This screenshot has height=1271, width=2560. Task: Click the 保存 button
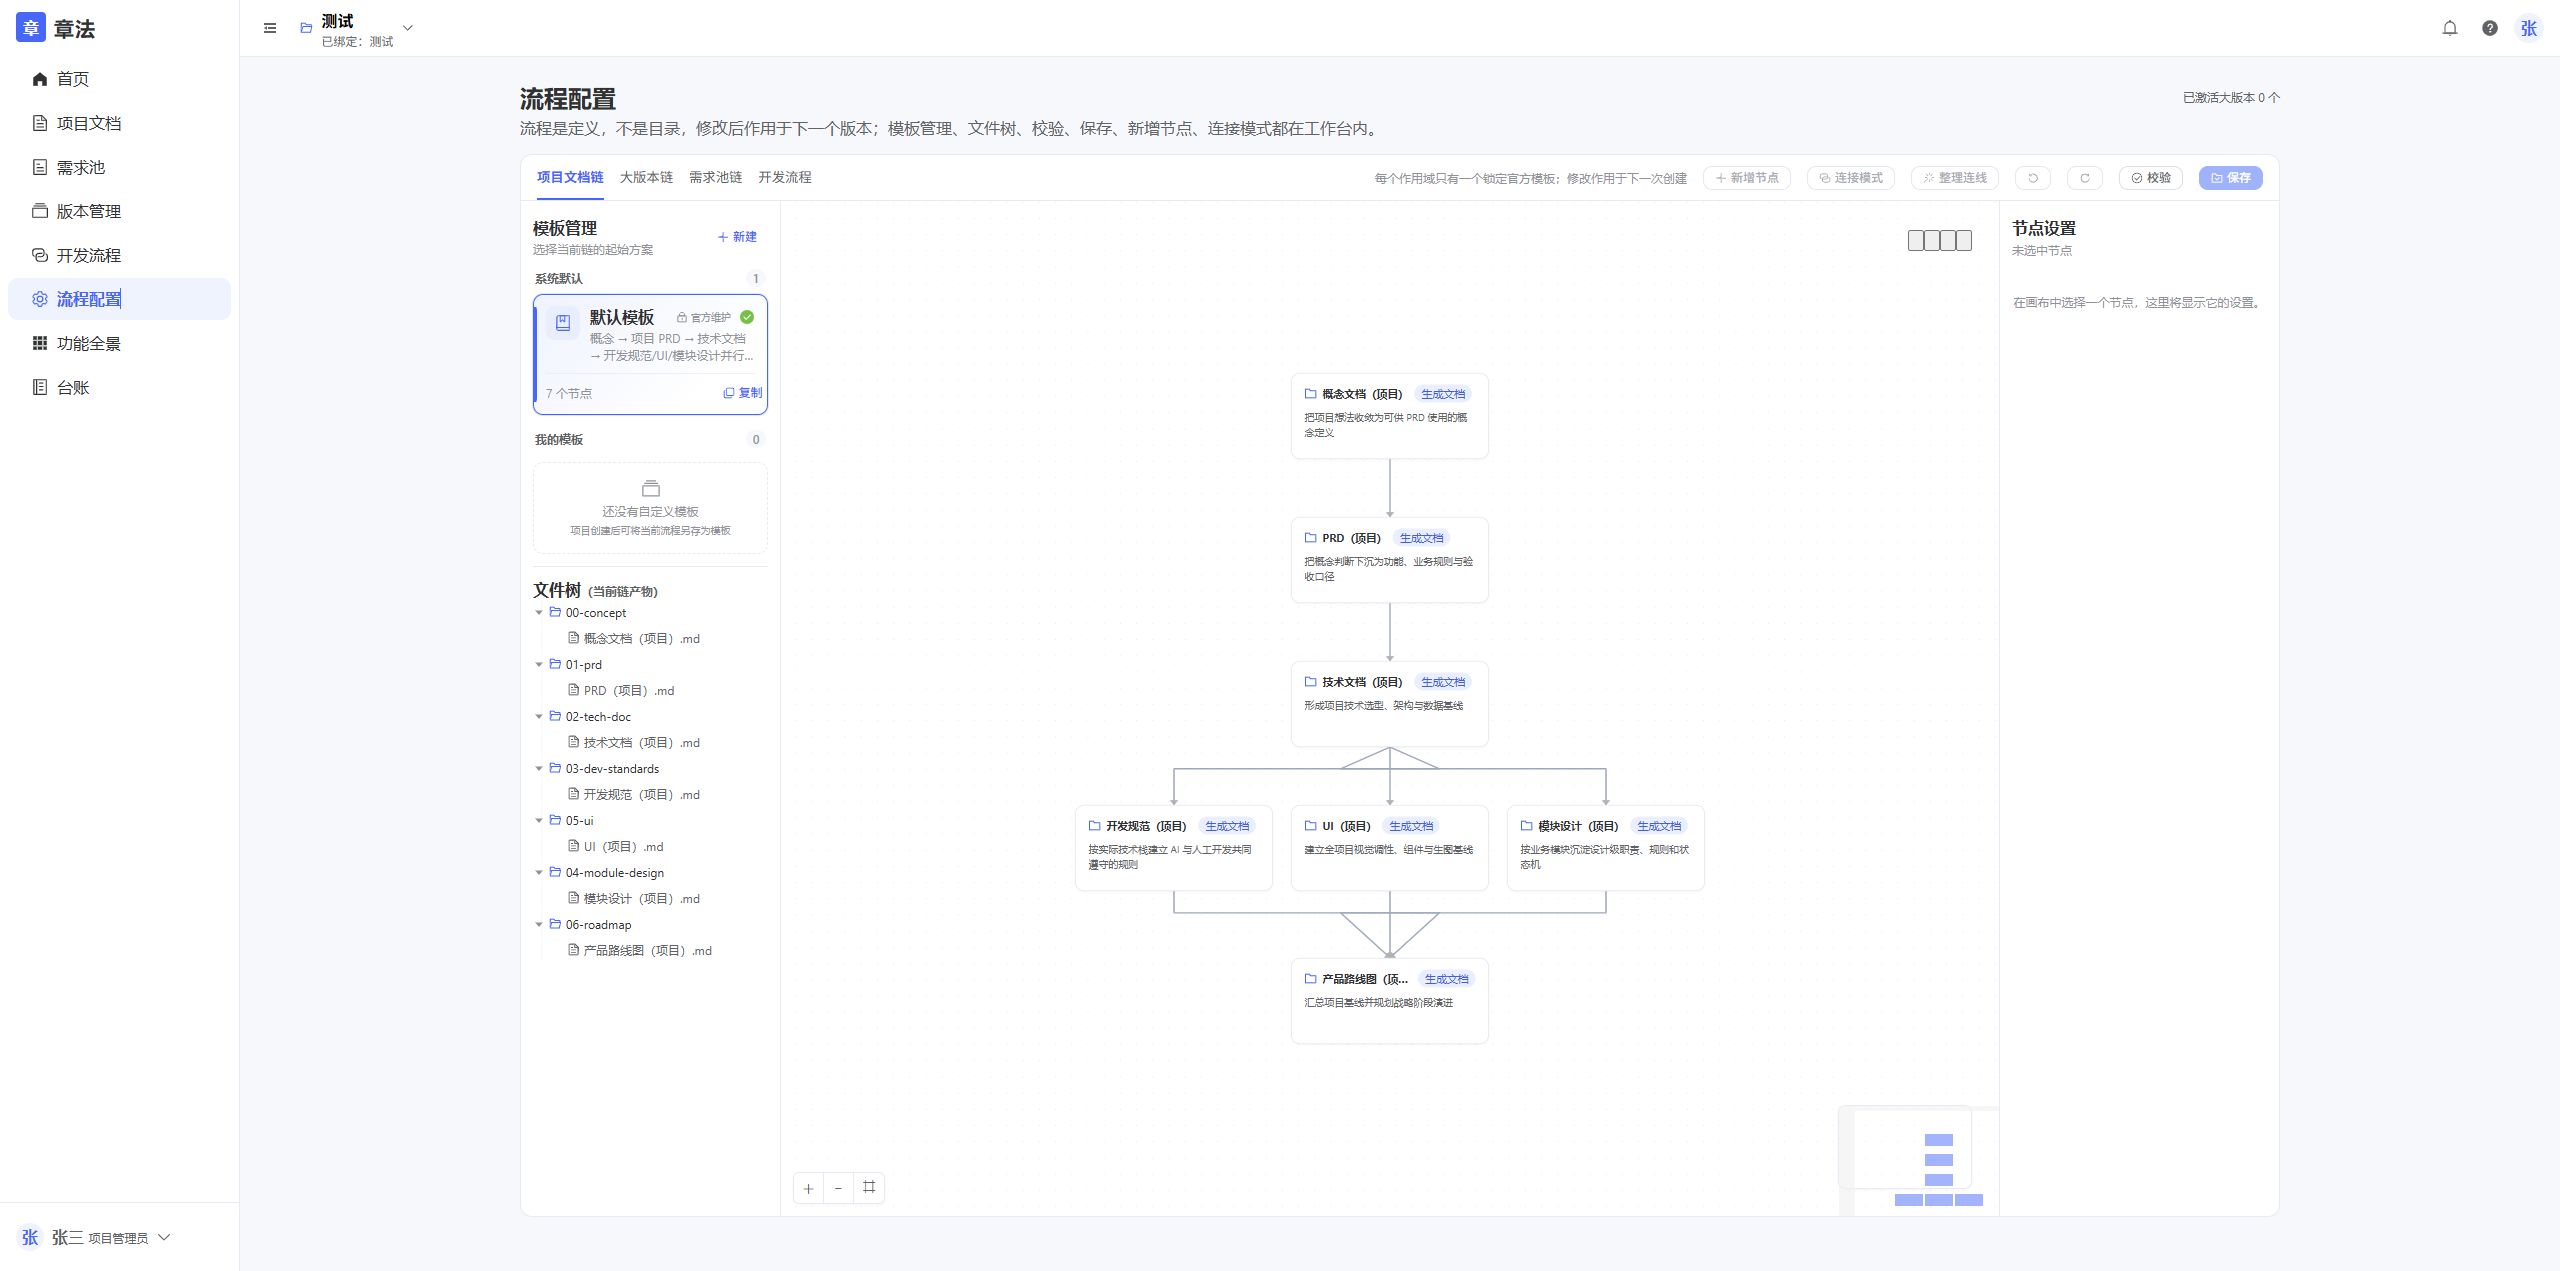pos(2230,178)
